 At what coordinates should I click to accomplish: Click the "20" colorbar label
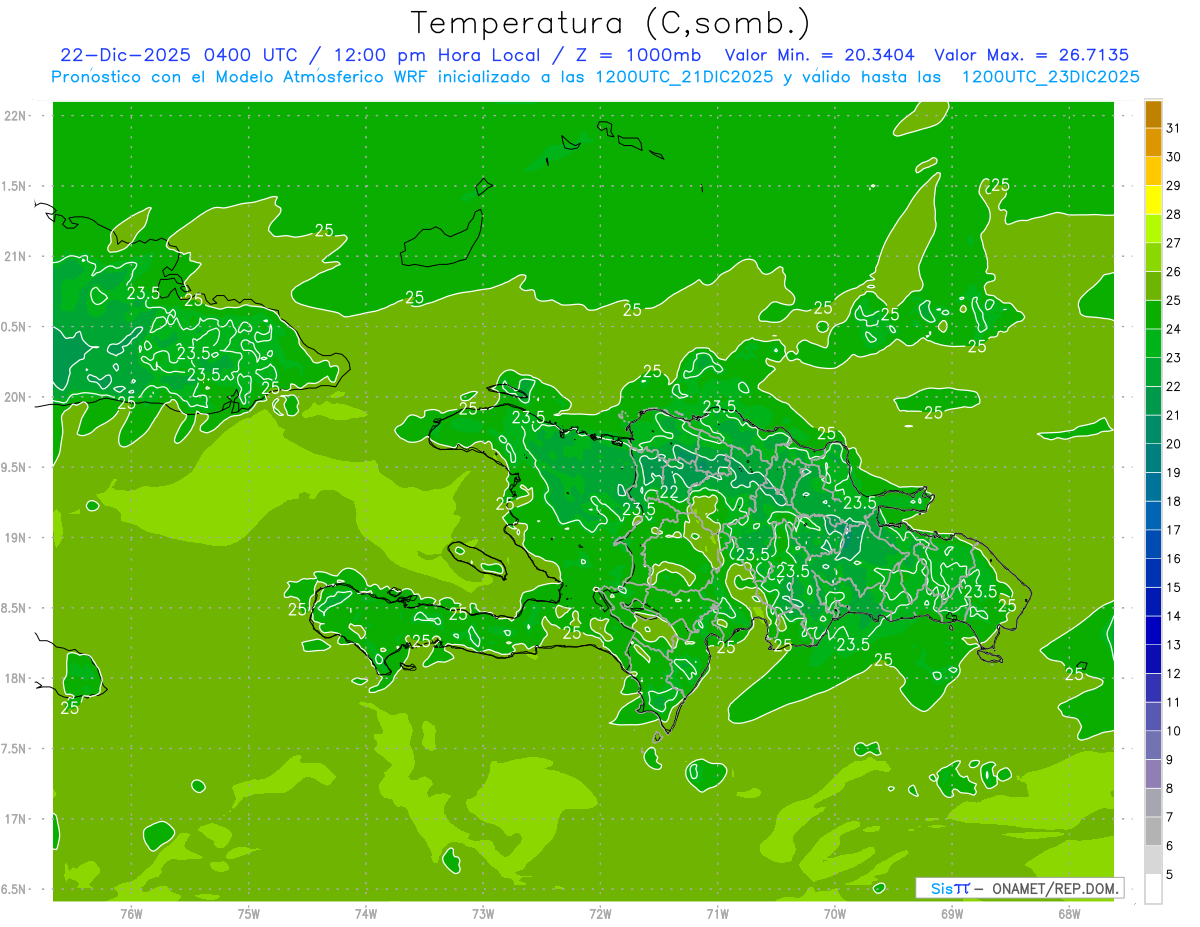point(1173,444)
